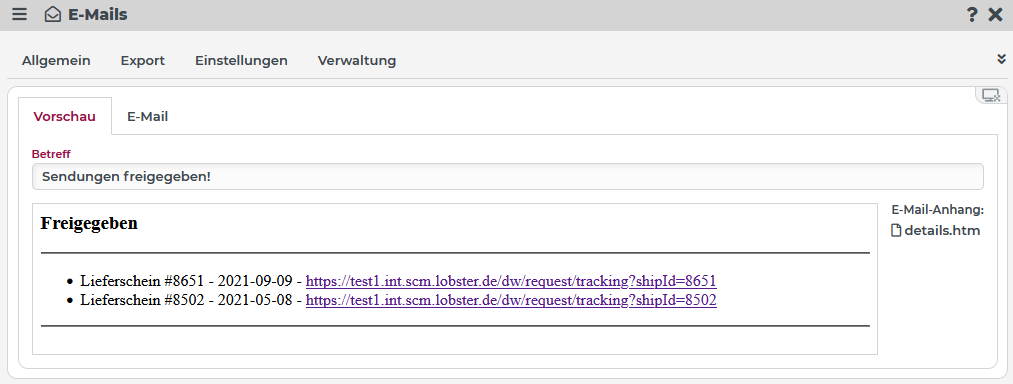This screenshot has width=1013, height=384.
Task: Close the E-Mails panel
Action: (996, 15)
